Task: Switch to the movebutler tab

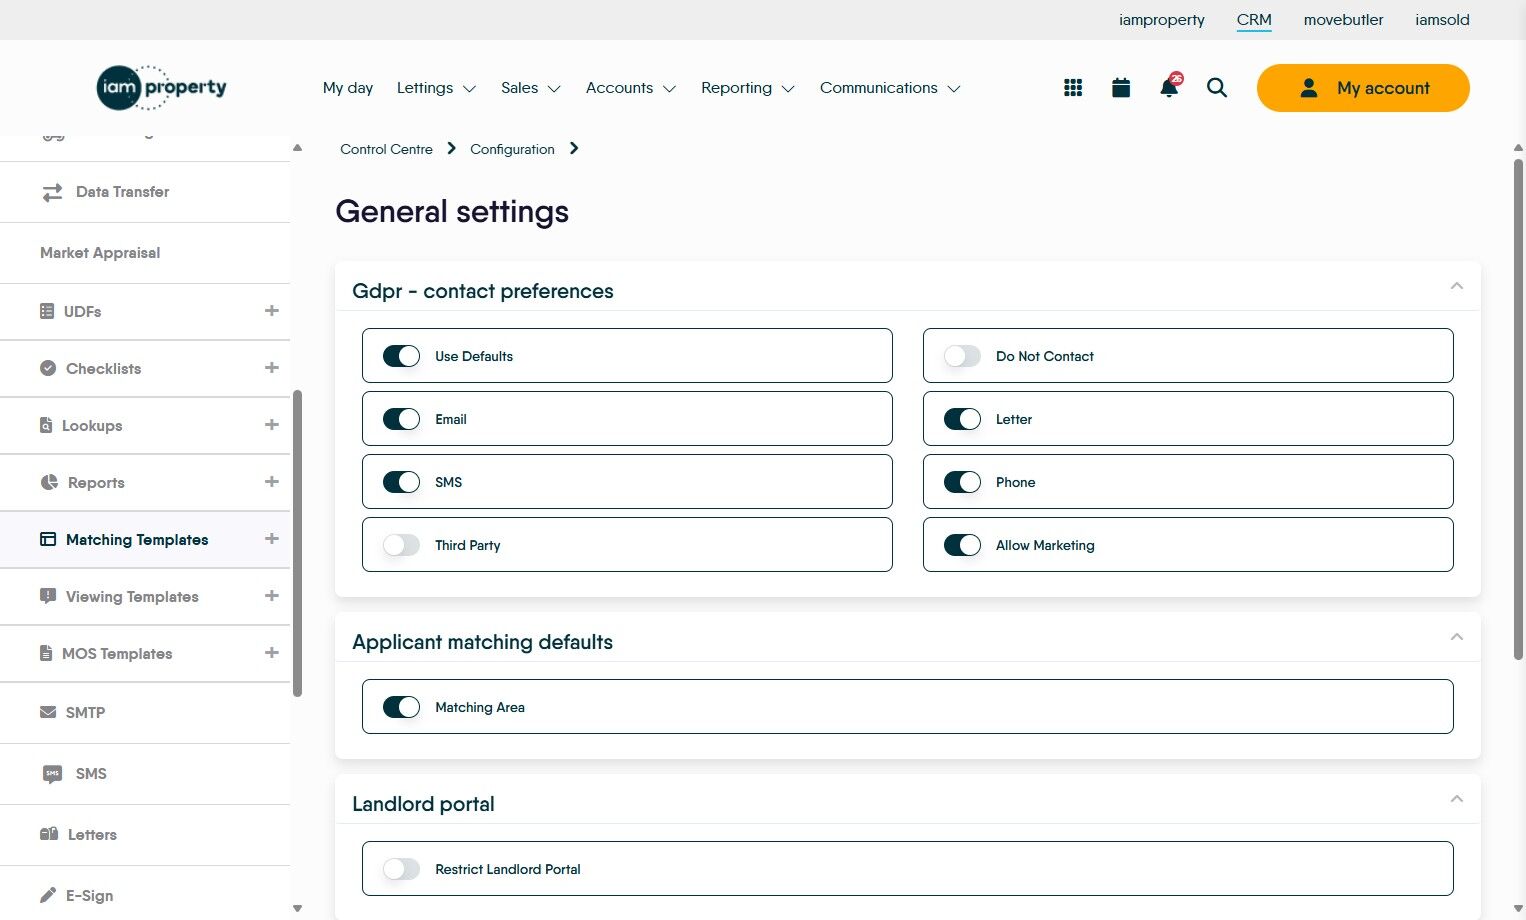Action: coord(1343,20)
